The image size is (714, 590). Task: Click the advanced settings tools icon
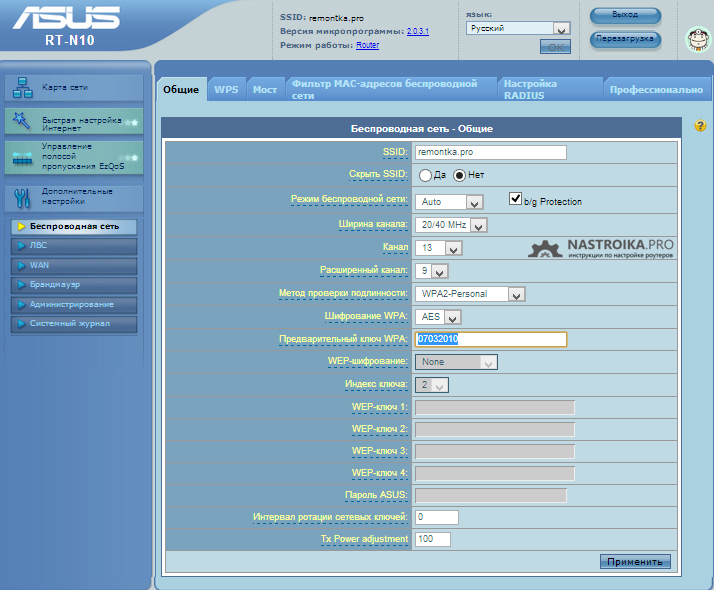coord(22,198)
